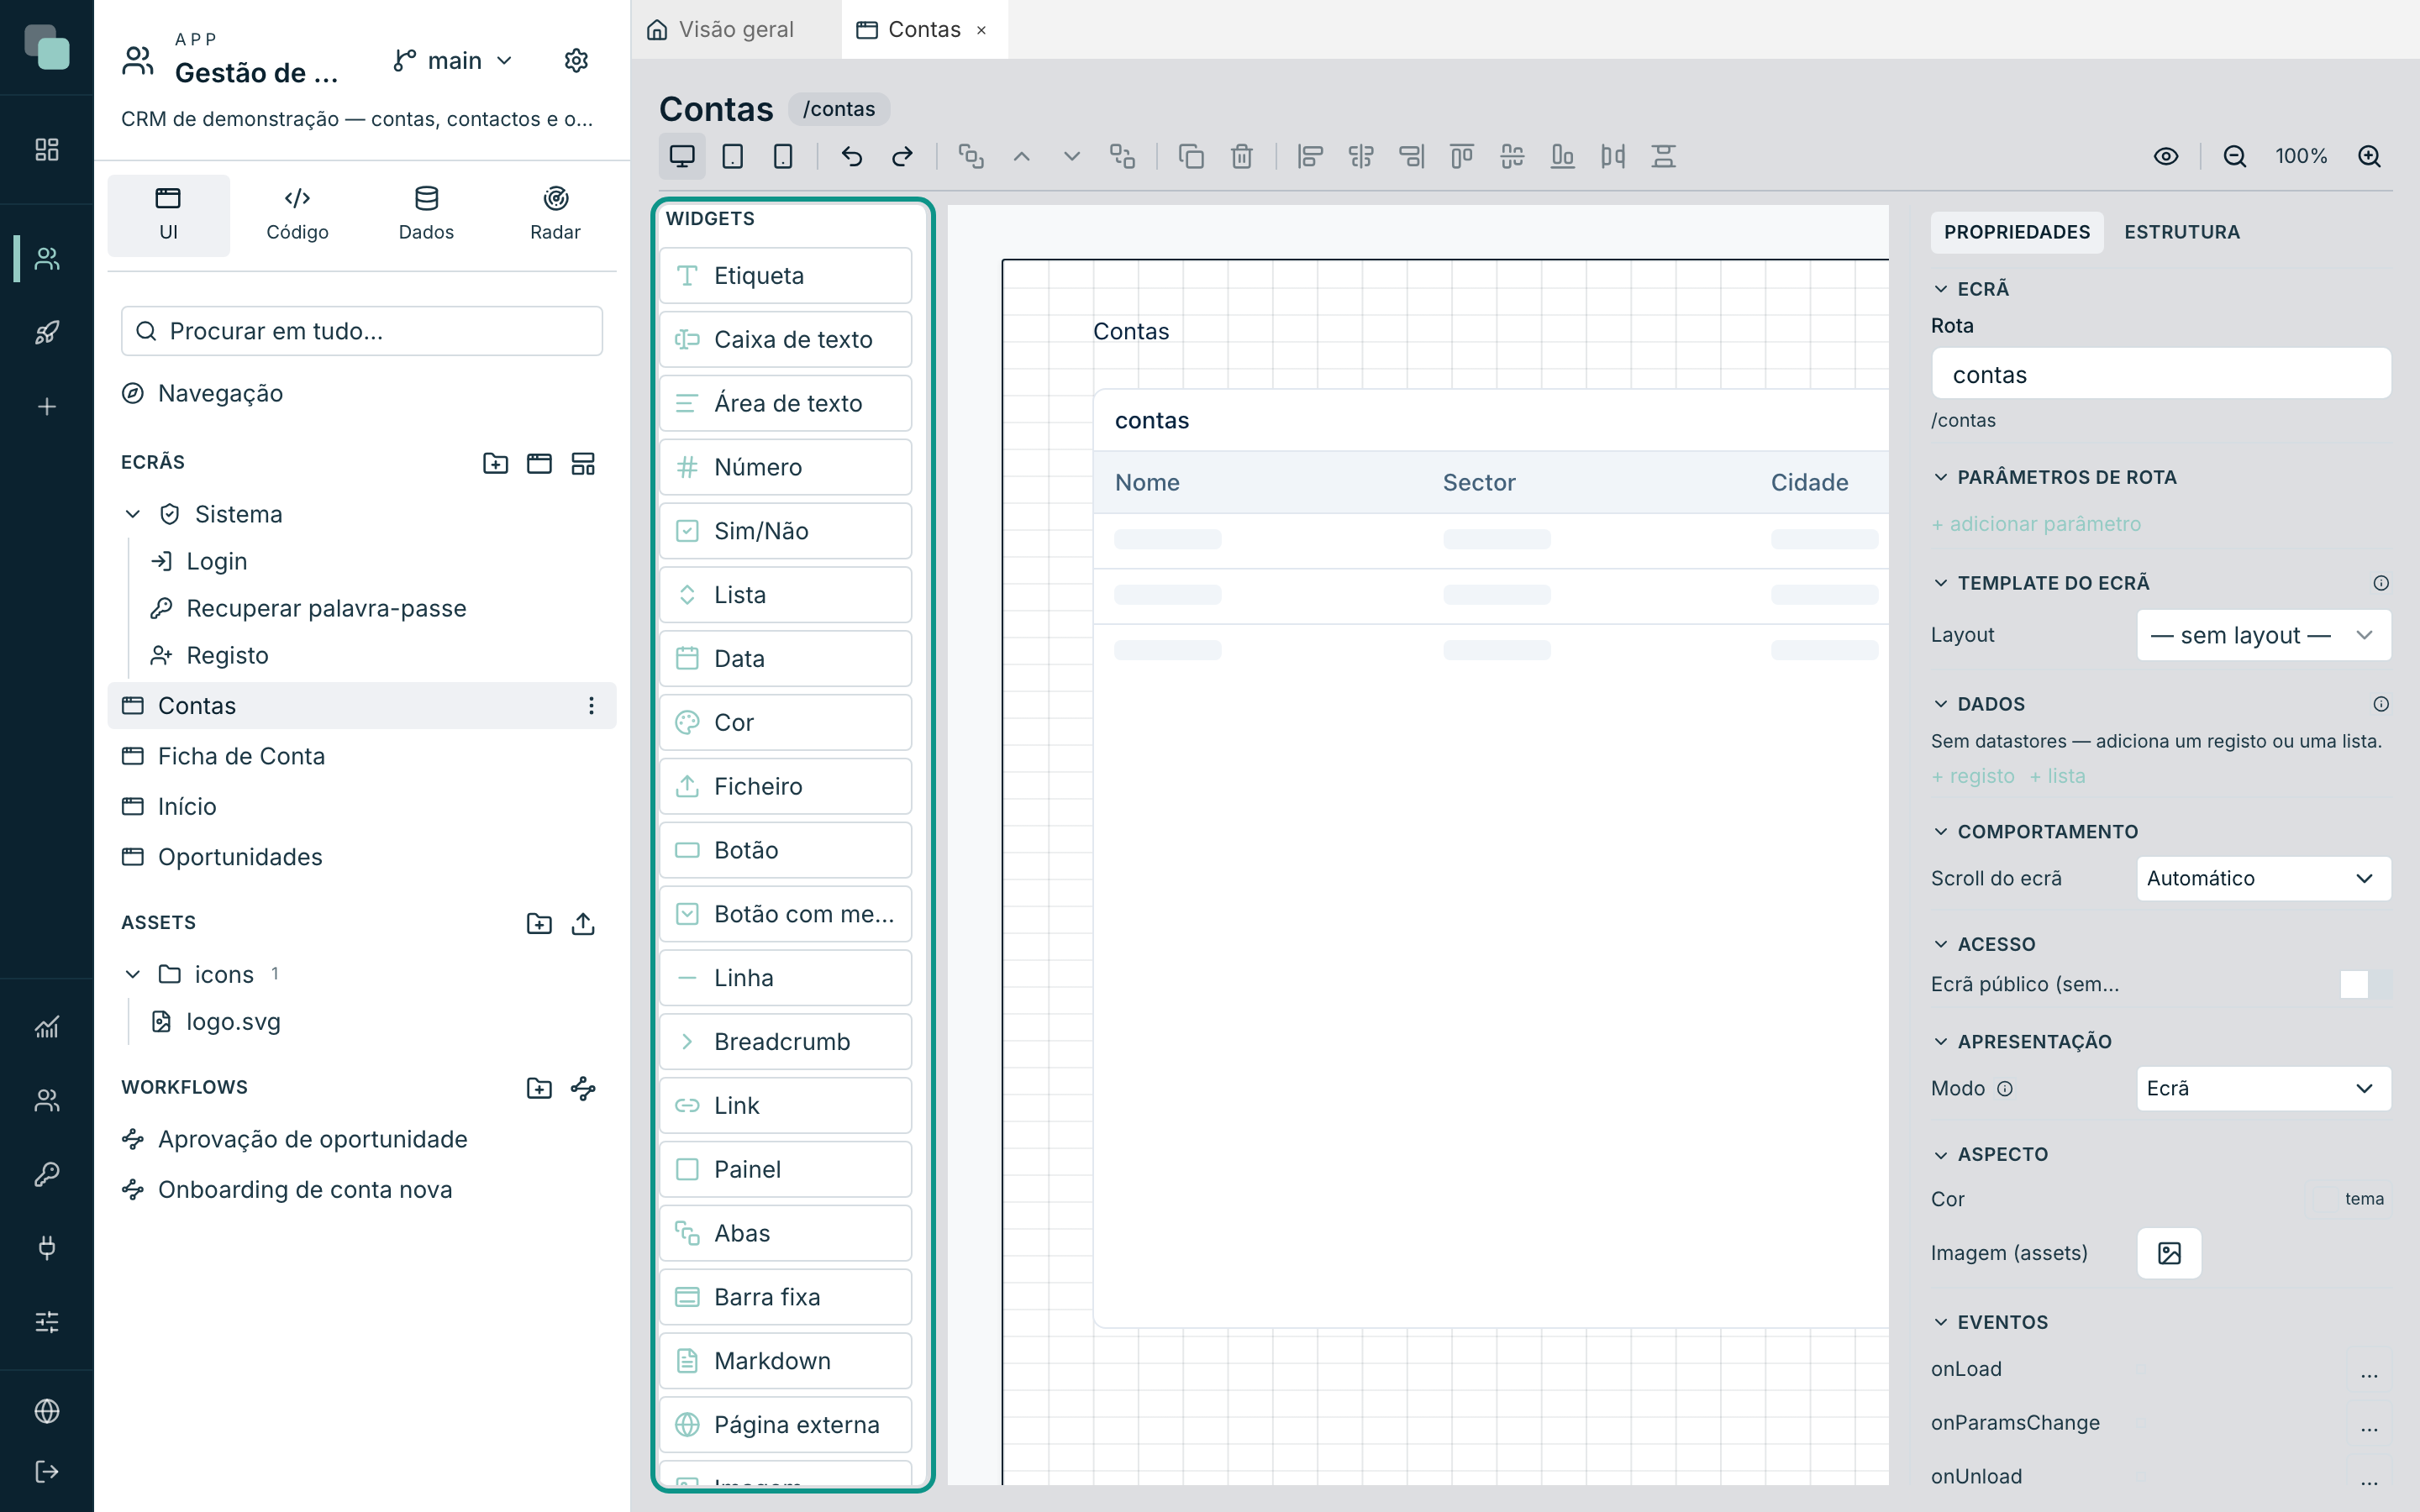
Task: Click the Procurar em tudo search field
Action: coord(362,331)
